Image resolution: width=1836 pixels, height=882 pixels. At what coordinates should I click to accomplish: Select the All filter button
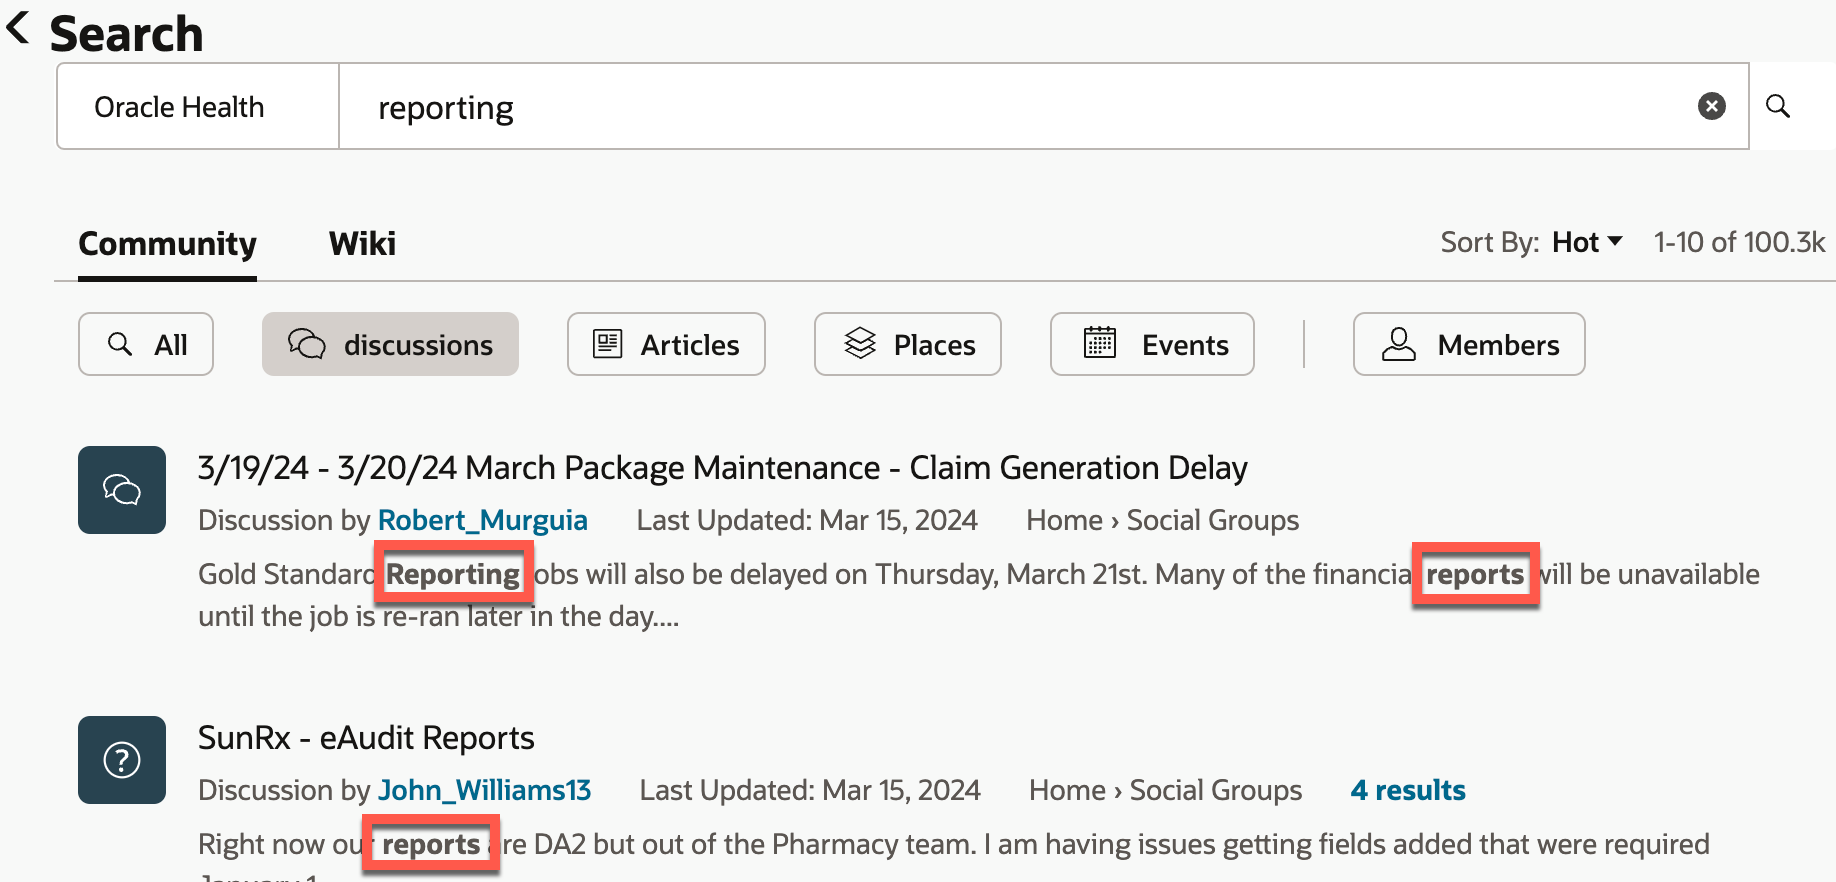146,344
